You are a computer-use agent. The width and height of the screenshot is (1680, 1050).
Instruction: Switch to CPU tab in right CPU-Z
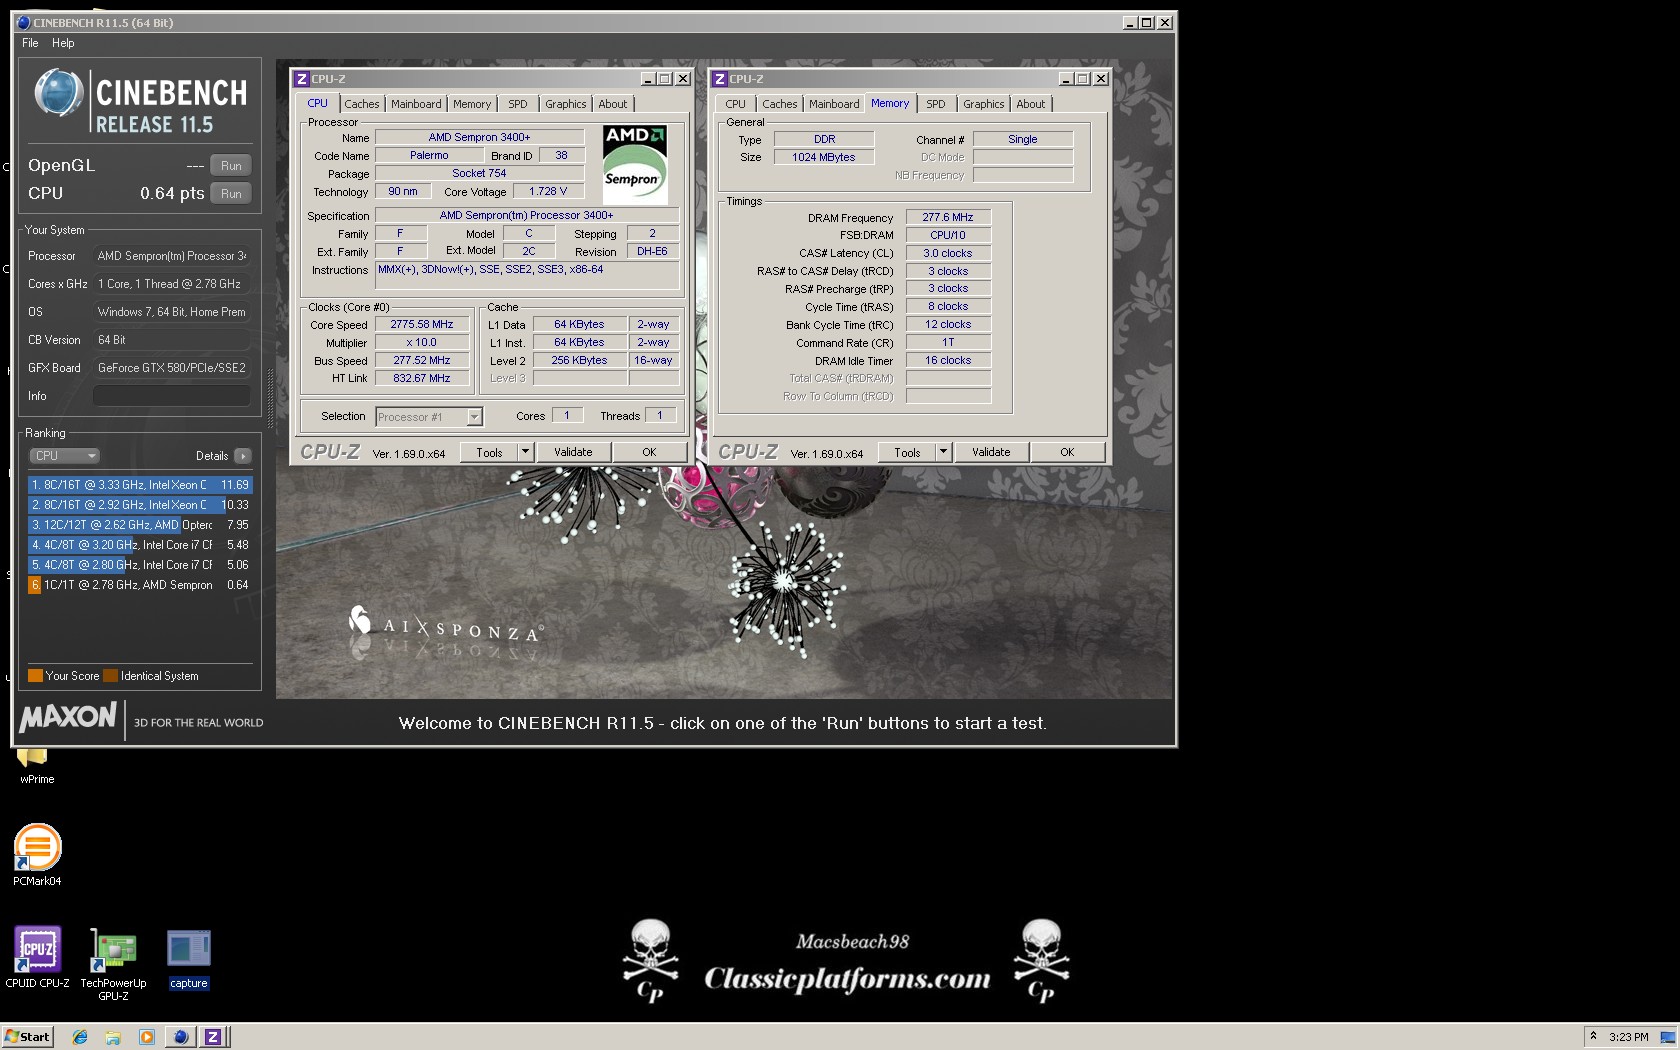(x=735, y=104)
